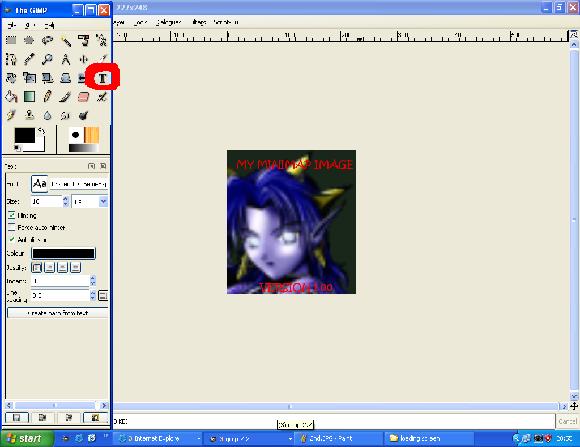The width and height of the screenshot is (580, 447).
Task: Toggle the Hinting checkbox
Action: point(11,215)
